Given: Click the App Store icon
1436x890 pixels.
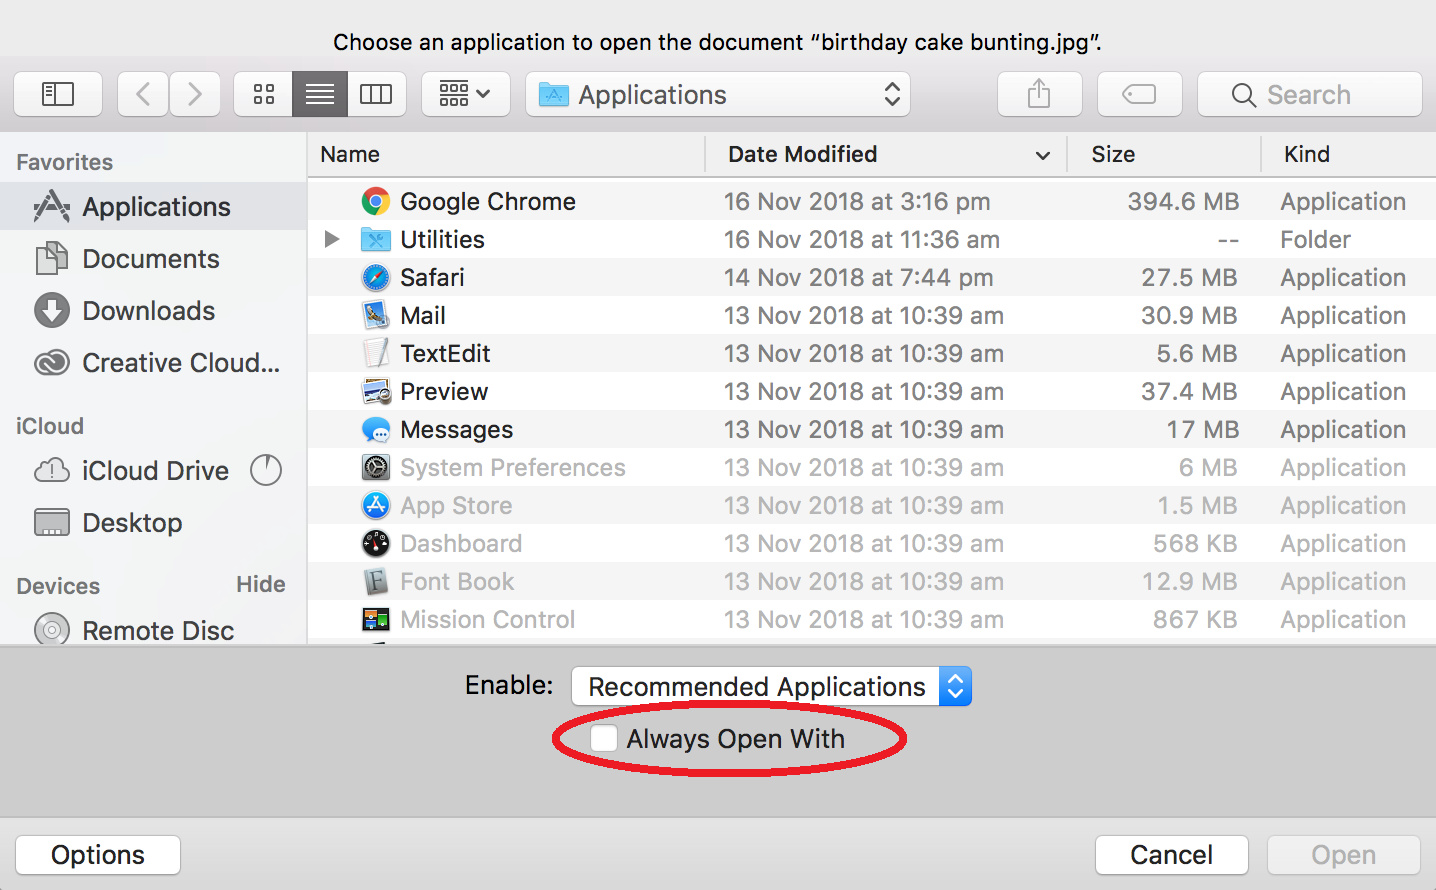Looking at the screenshot, I should pyautogui.click(x=376, y=506).
